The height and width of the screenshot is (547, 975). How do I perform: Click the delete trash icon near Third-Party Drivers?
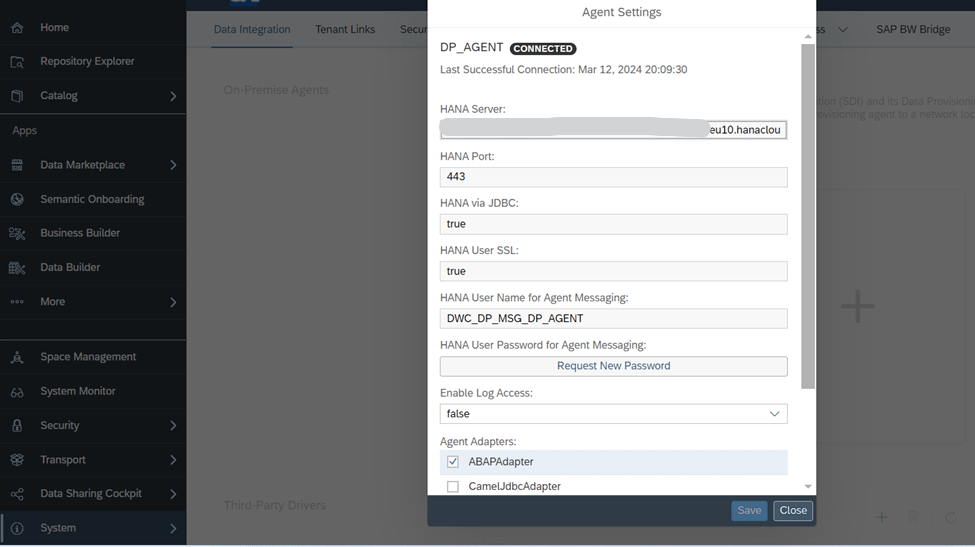click(912, 517)
